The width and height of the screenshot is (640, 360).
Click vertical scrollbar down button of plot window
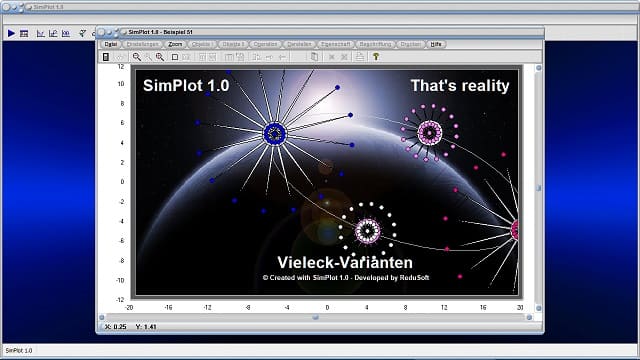(538, 308)
